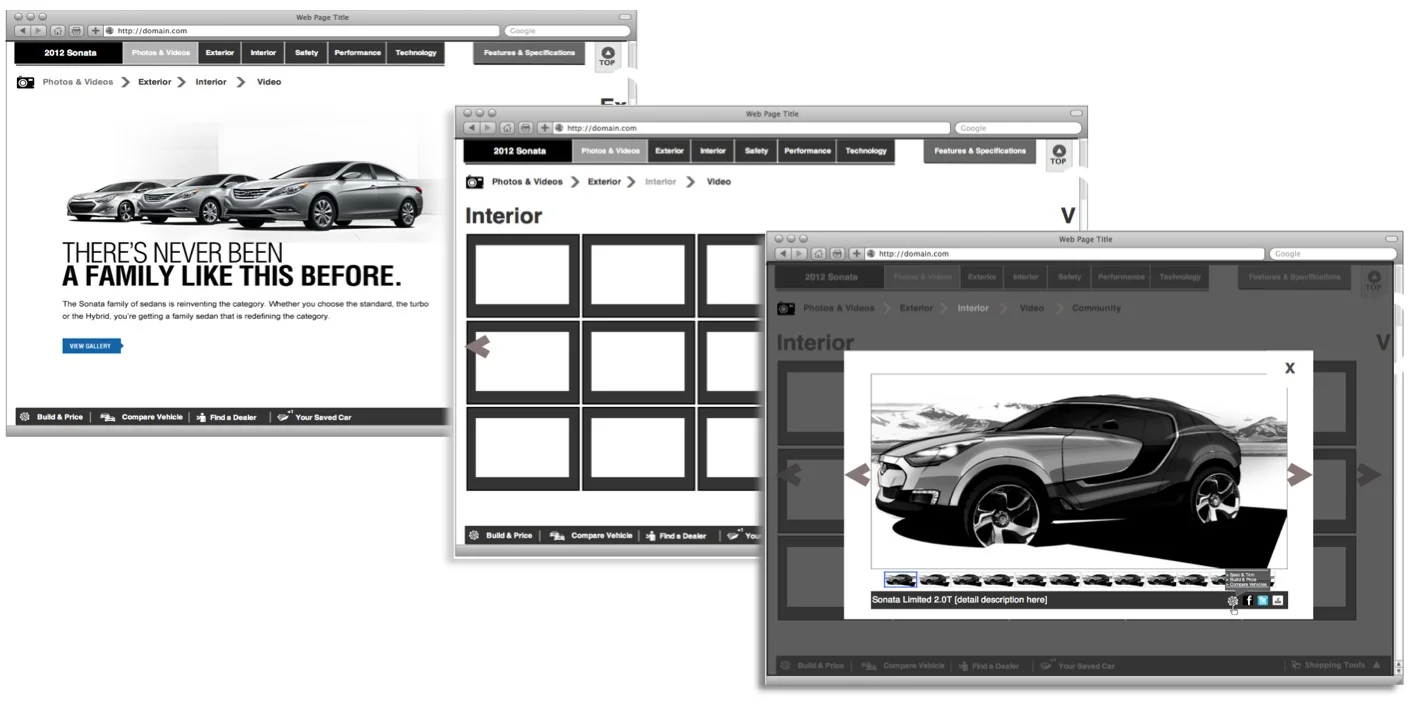Print page from the leftmost browser window
Screen dimensions: 1412x703
click(x=76, y=31)
